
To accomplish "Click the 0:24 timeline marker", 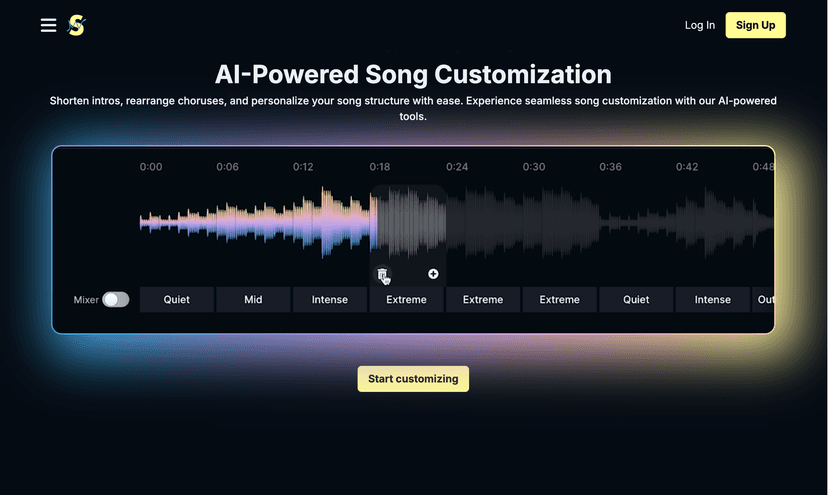I will [457, 167].
